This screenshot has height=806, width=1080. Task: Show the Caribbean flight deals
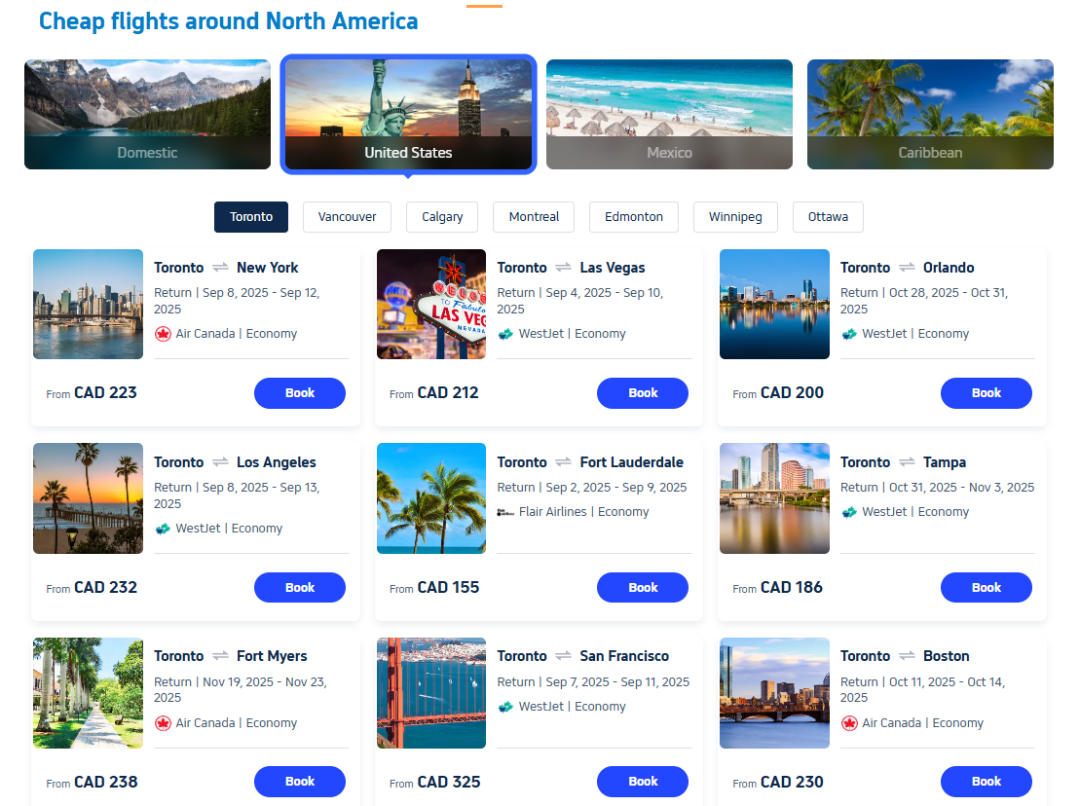tap(930, 114)
